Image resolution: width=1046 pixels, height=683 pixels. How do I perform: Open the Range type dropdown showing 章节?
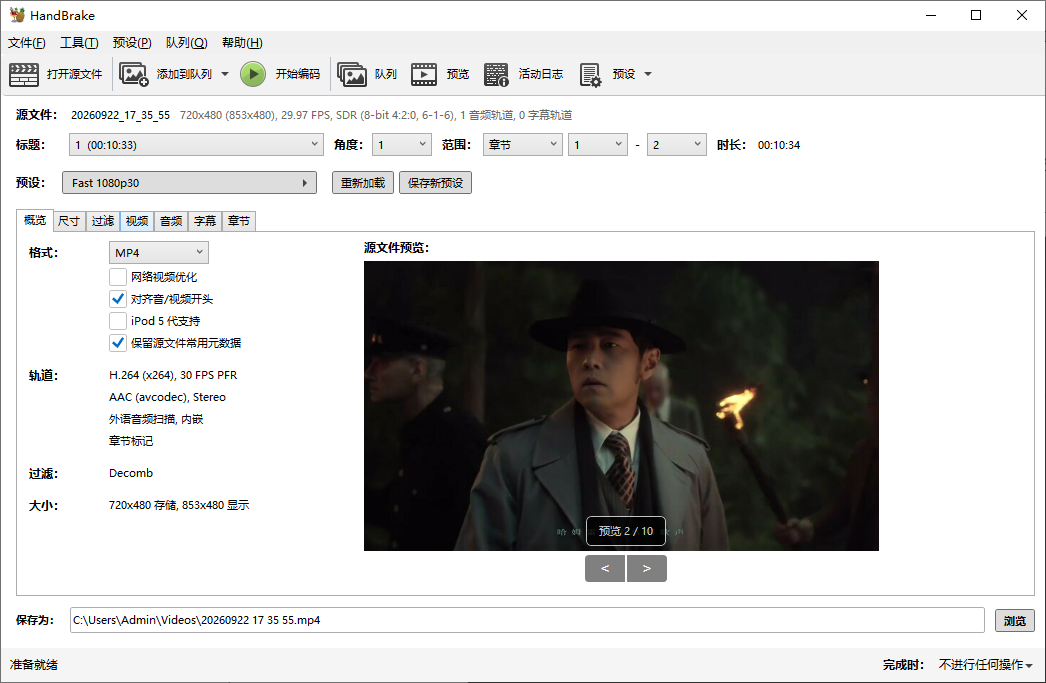522,145
